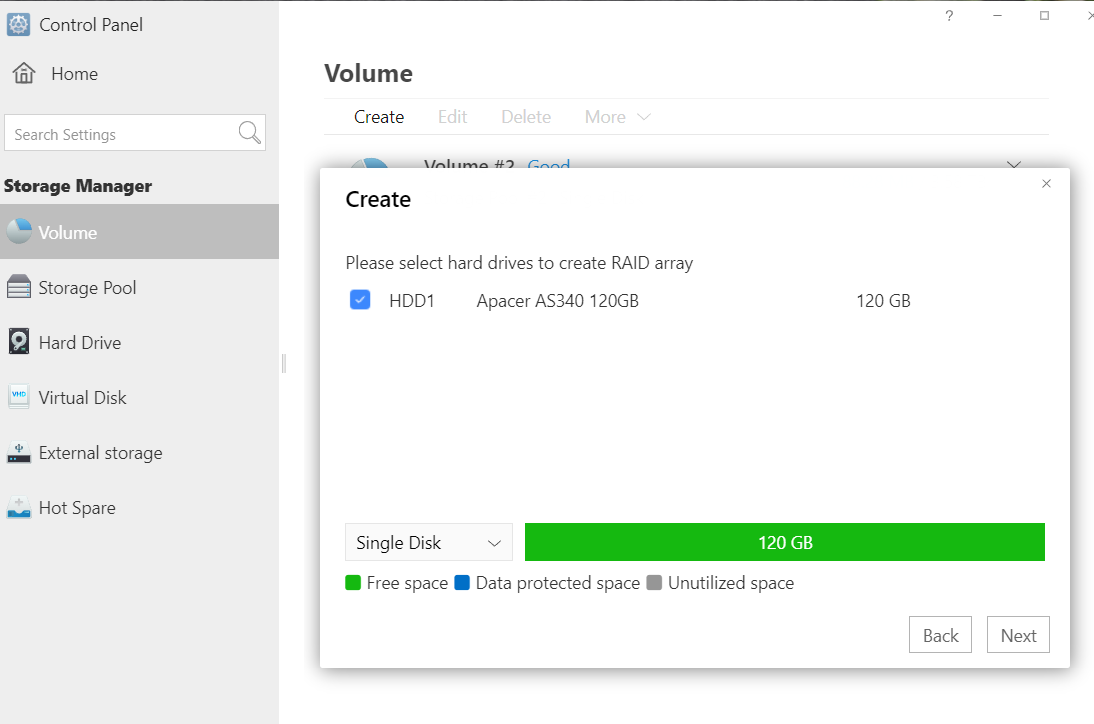Click the sidebar splitter handle
The width and height of the screenshot is (1094, 724).
click(283, 363)
